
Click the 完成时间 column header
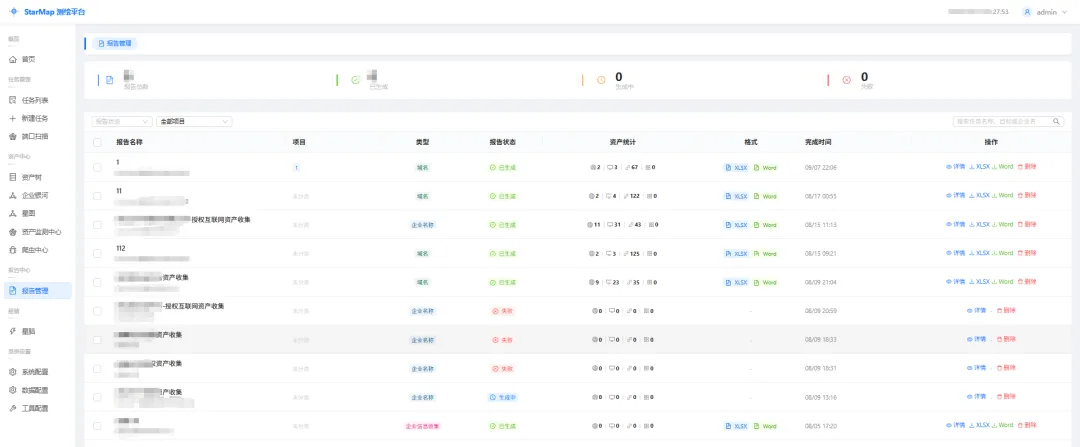point(818,143)
